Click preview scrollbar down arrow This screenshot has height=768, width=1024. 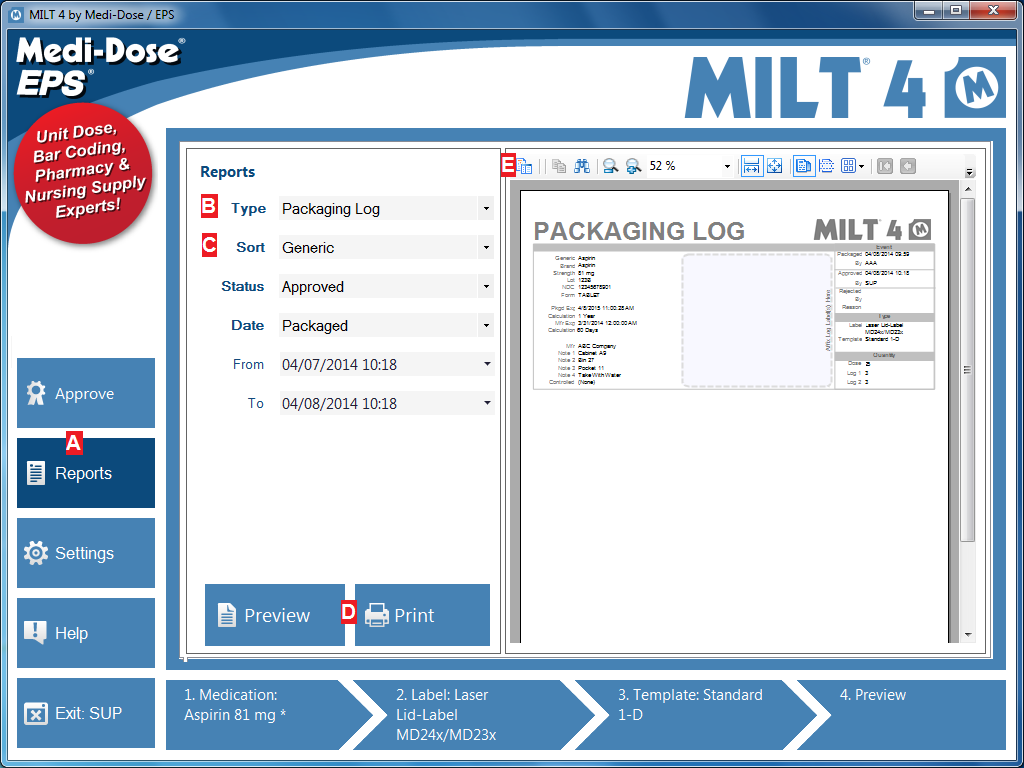968,635
